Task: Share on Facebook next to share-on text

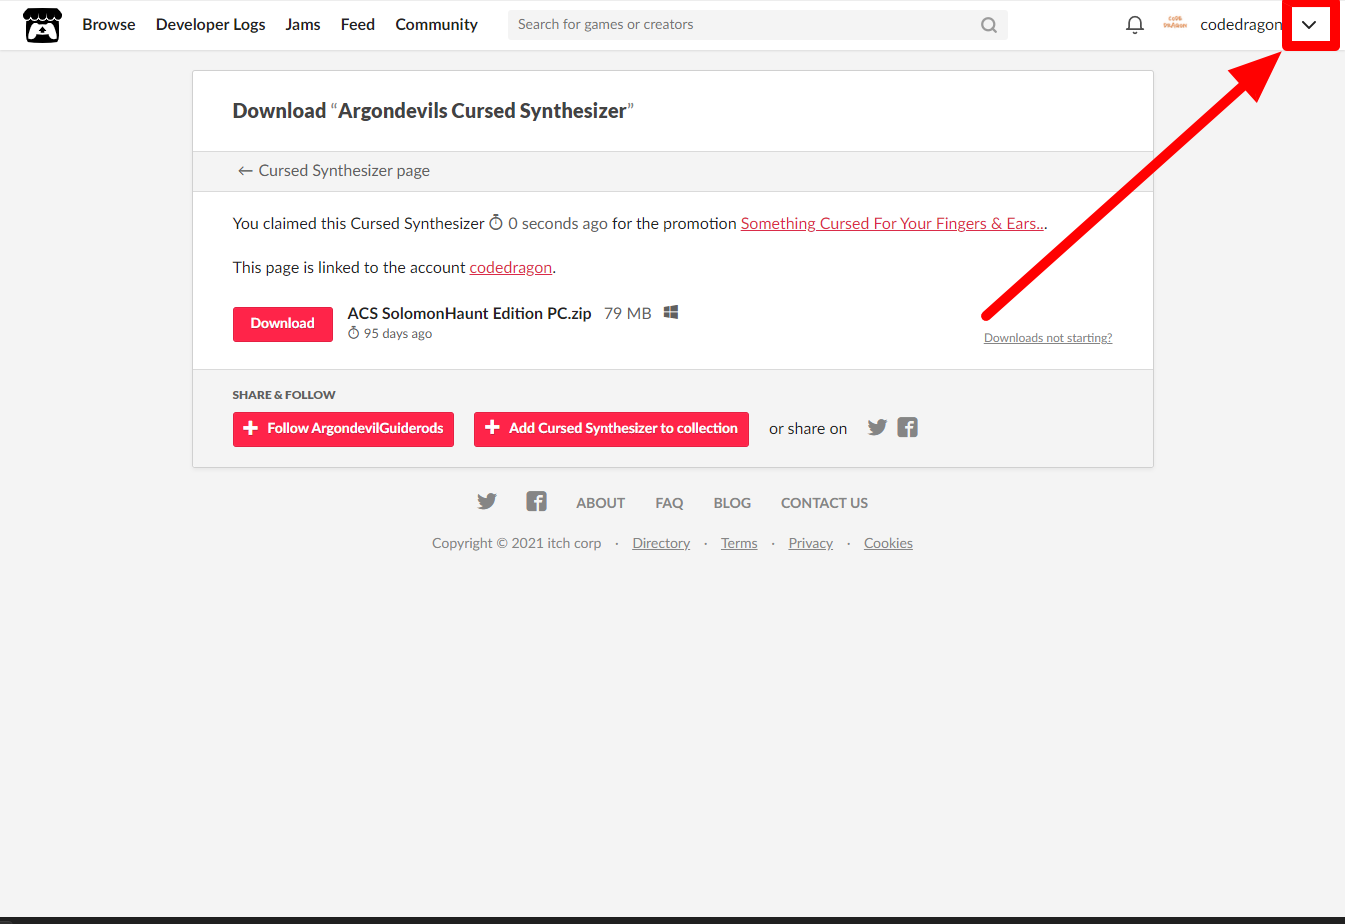Action: 907,428
